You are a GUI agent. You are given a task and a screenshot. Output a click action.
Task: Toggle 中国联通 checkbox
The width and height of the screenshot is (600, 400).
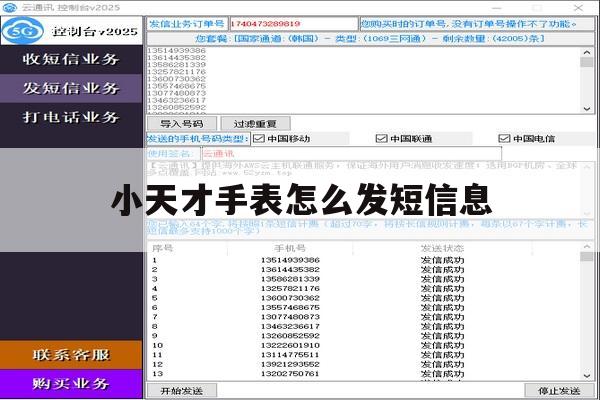click(382, 139)
